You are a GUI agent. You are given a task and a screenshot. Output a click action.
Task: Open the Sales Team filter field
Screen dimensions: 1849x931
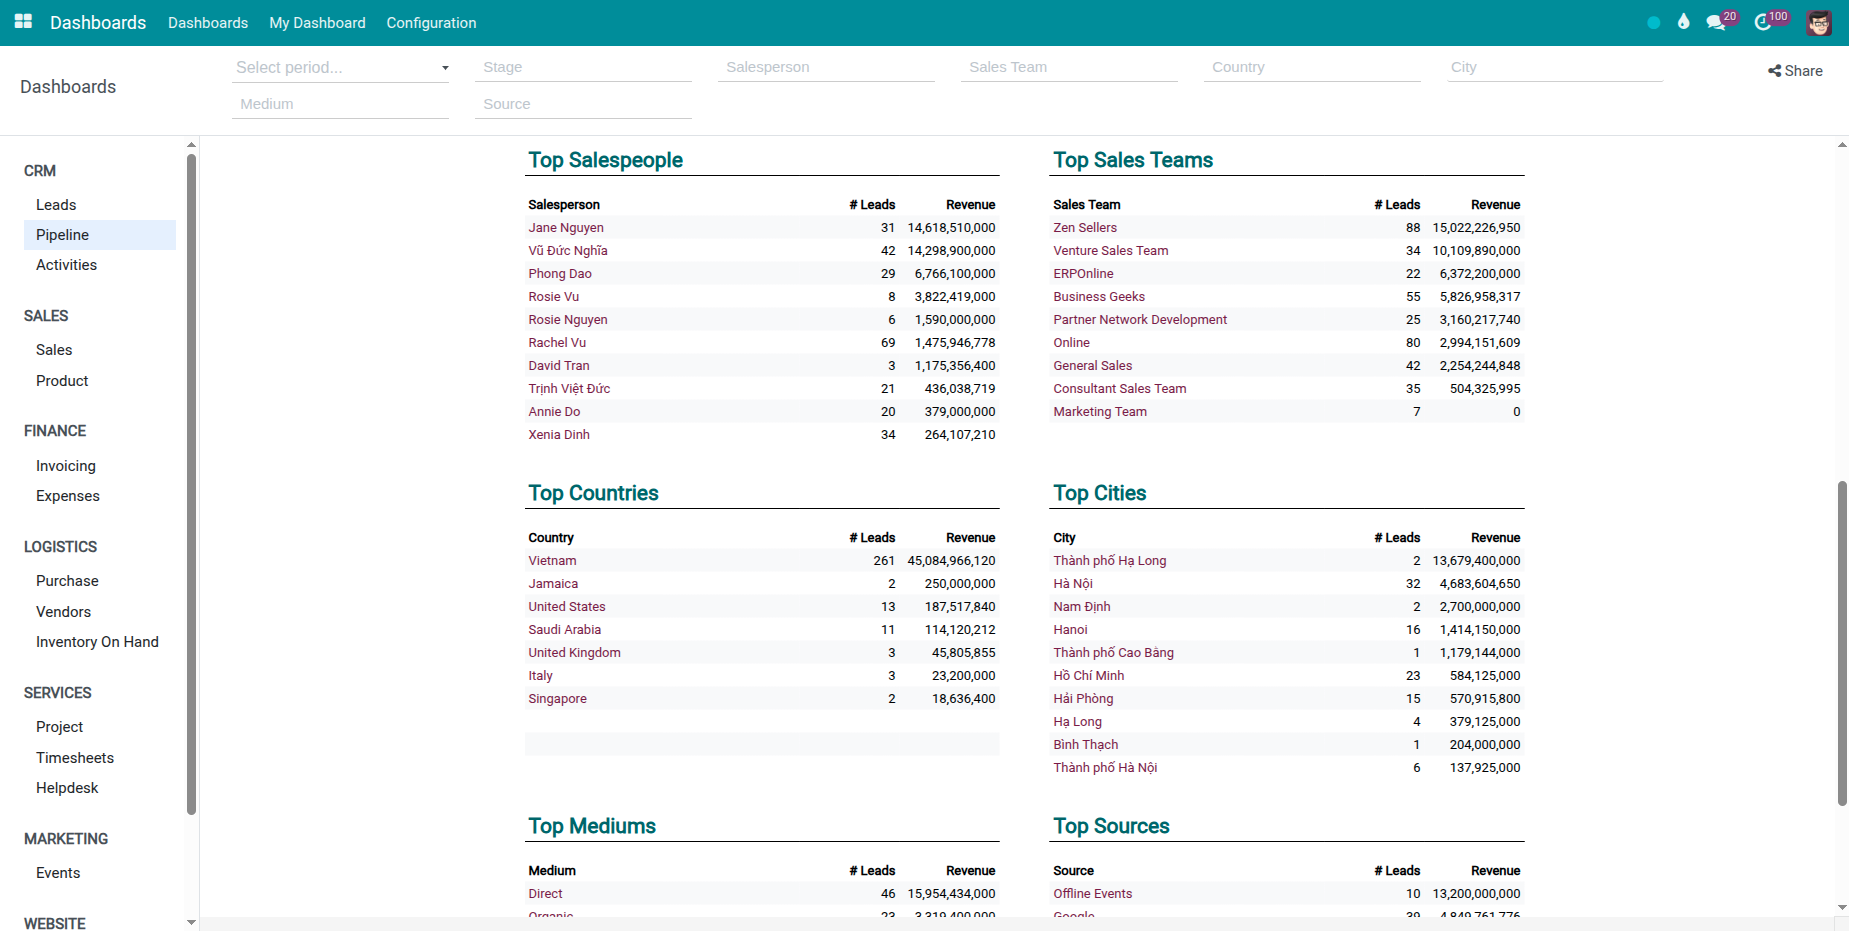1068,68
